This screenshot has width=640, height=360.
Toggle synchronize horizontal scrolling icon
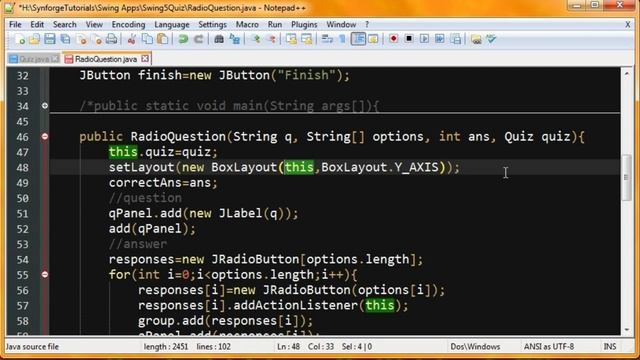[x=307, y=39]
